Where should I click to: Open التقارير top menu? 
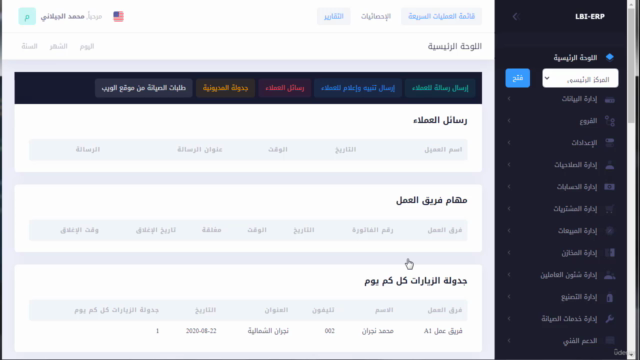tap(333, 16)
